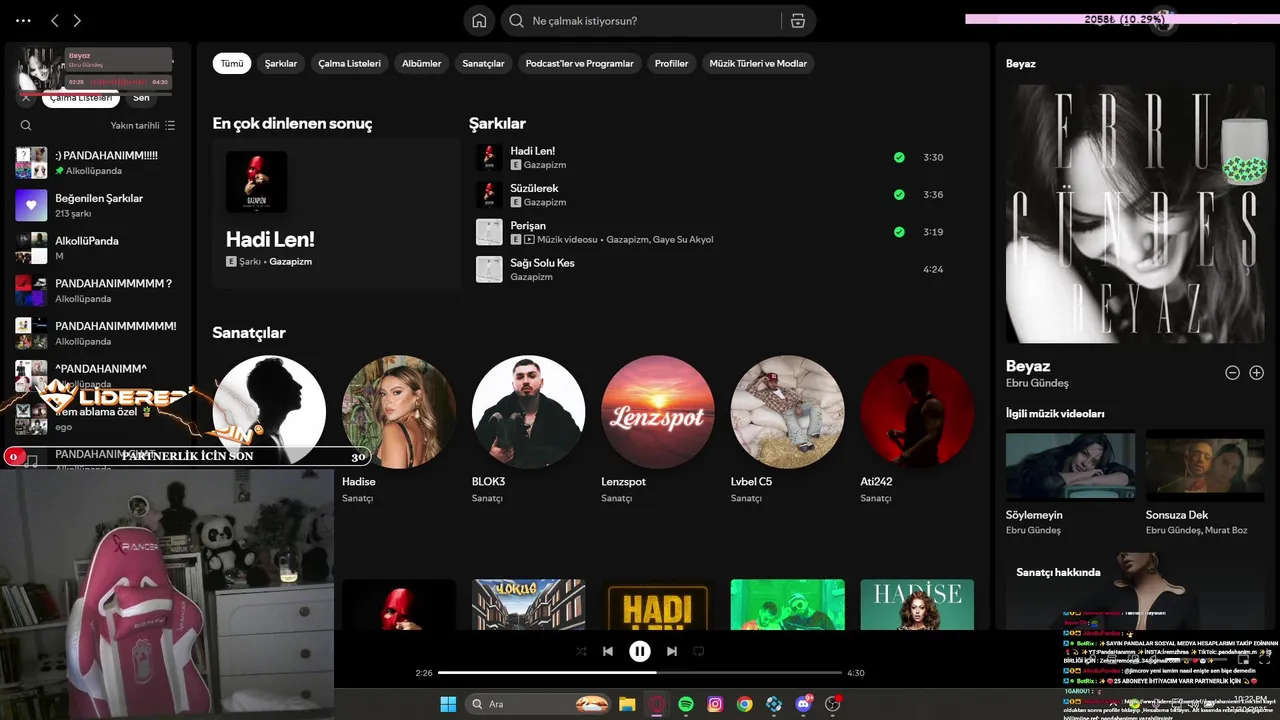Screen dimensions: 1280x720
Task: Open the 'Sonsuza Dek' music video thumbnail
Action: pyautogui.click(x=1205, y=465)
